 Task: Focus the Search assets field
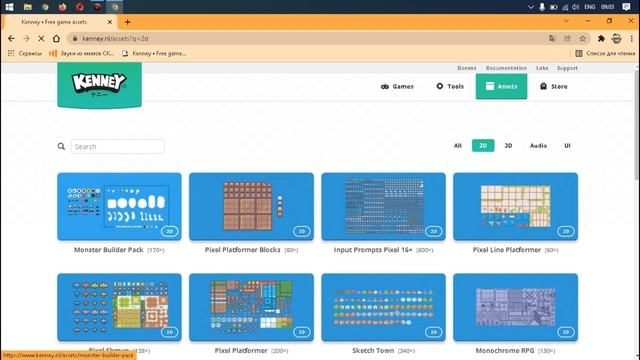[x=118, y=146]
